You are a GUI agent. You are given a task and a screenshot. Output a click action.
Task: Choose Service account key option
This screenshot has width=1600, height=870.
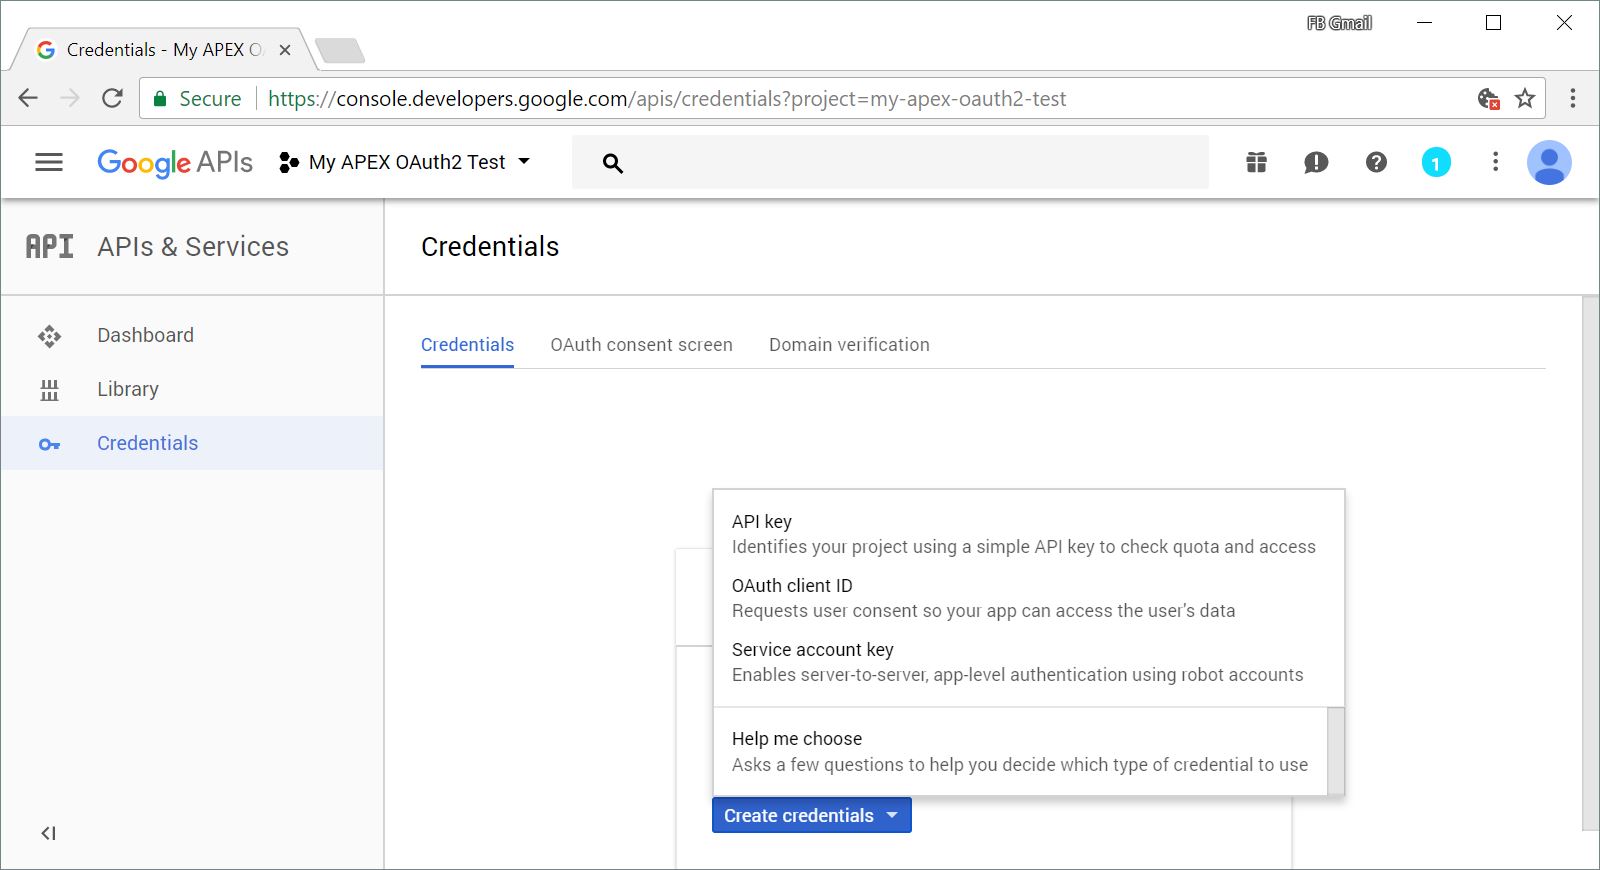(1028, 662)
